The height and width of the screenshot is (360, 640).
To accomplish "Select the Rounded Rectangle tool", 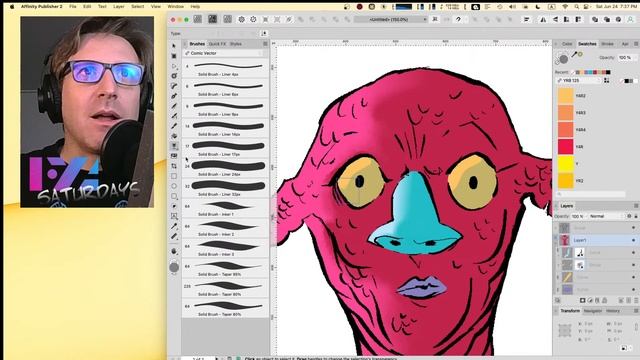I will [x=174, y=196].
